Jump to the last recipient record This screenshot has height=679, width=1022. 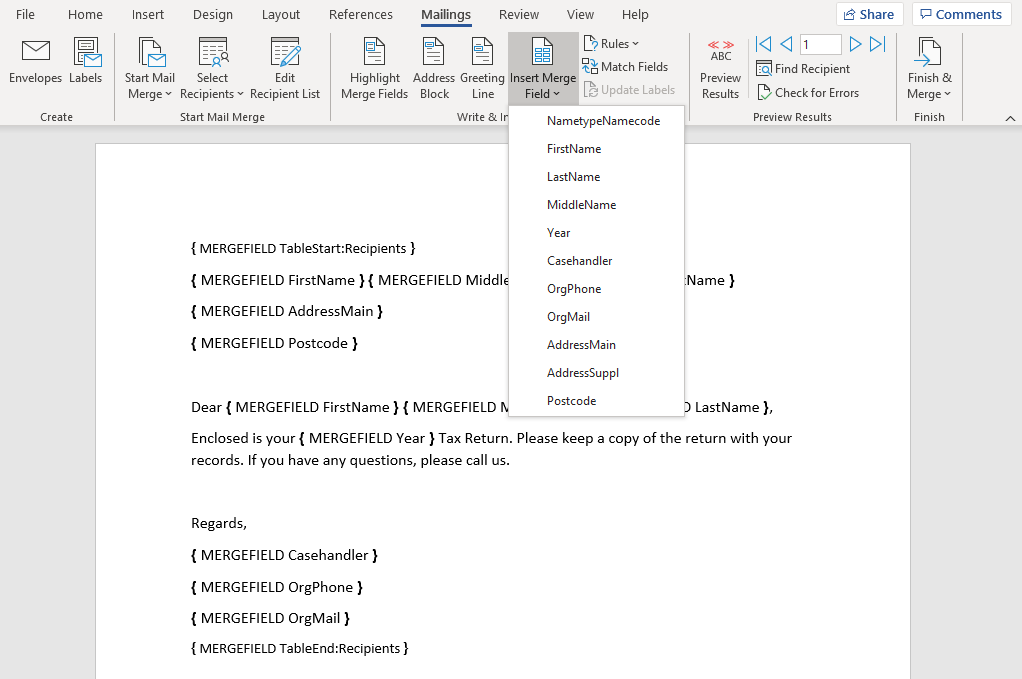[x=878, y=44]
